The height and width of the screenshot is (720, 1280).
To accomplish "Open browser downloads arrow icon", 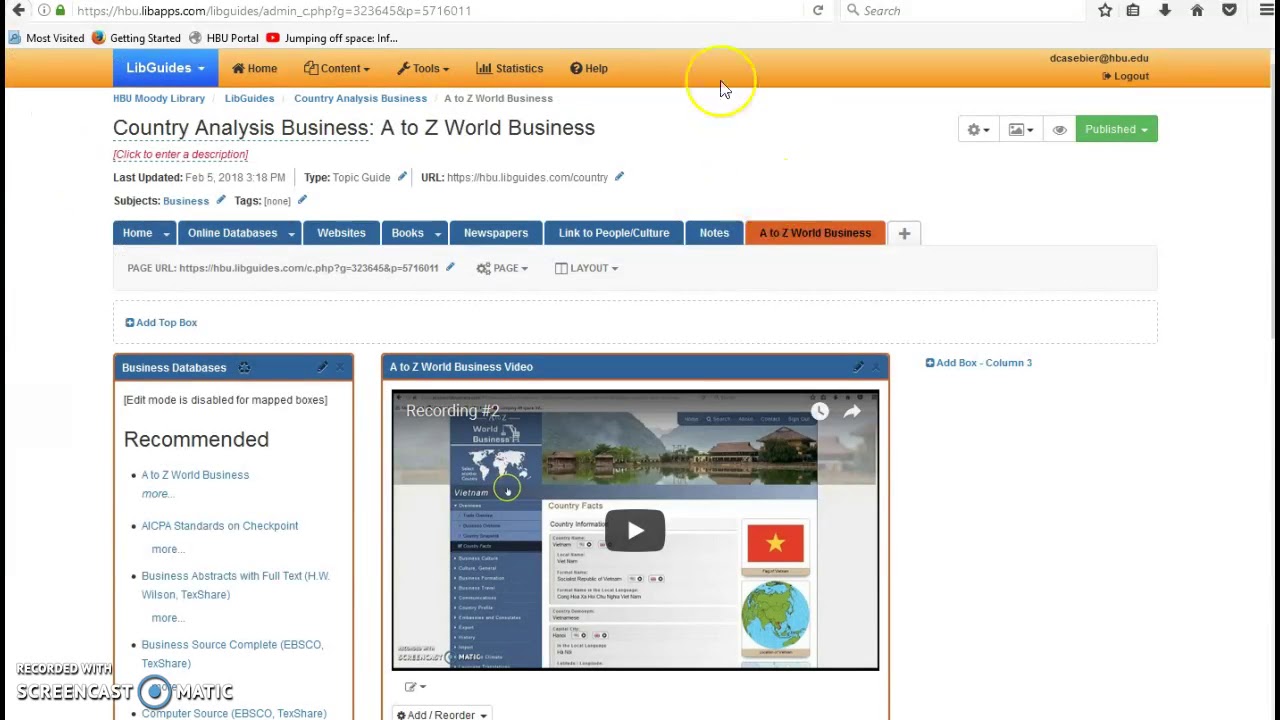I will [x=1165, y=10].
